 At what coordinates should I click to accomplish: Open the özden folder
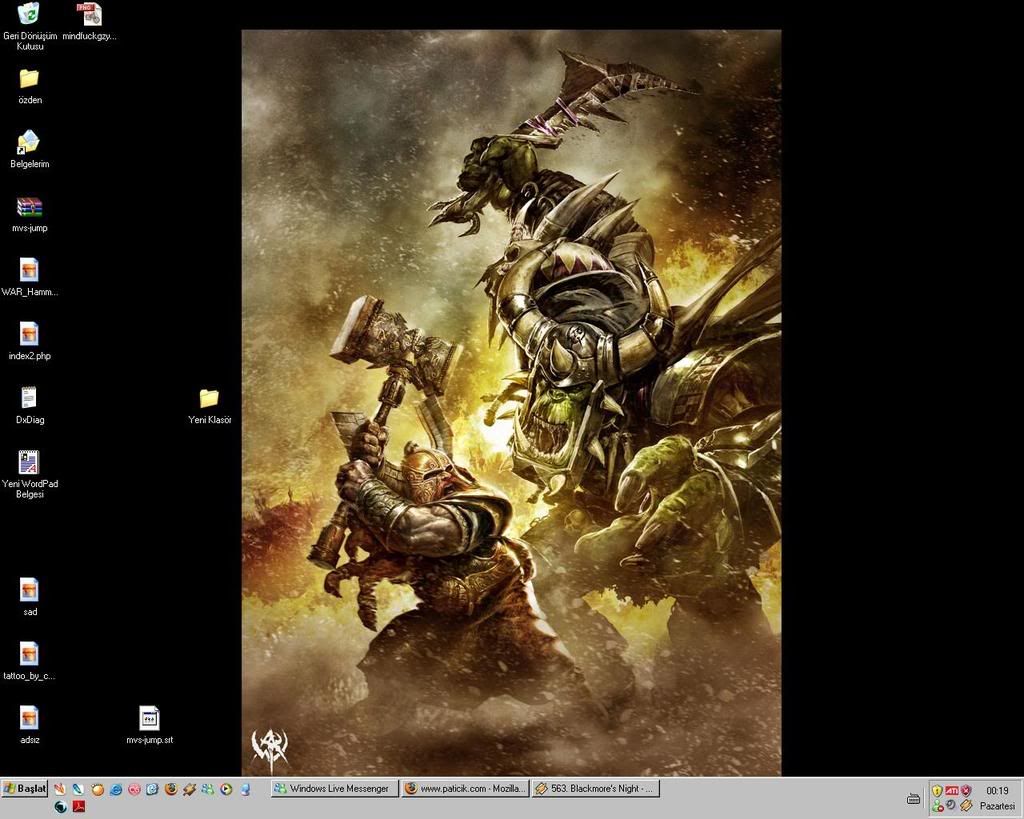[x=29, y=79]
